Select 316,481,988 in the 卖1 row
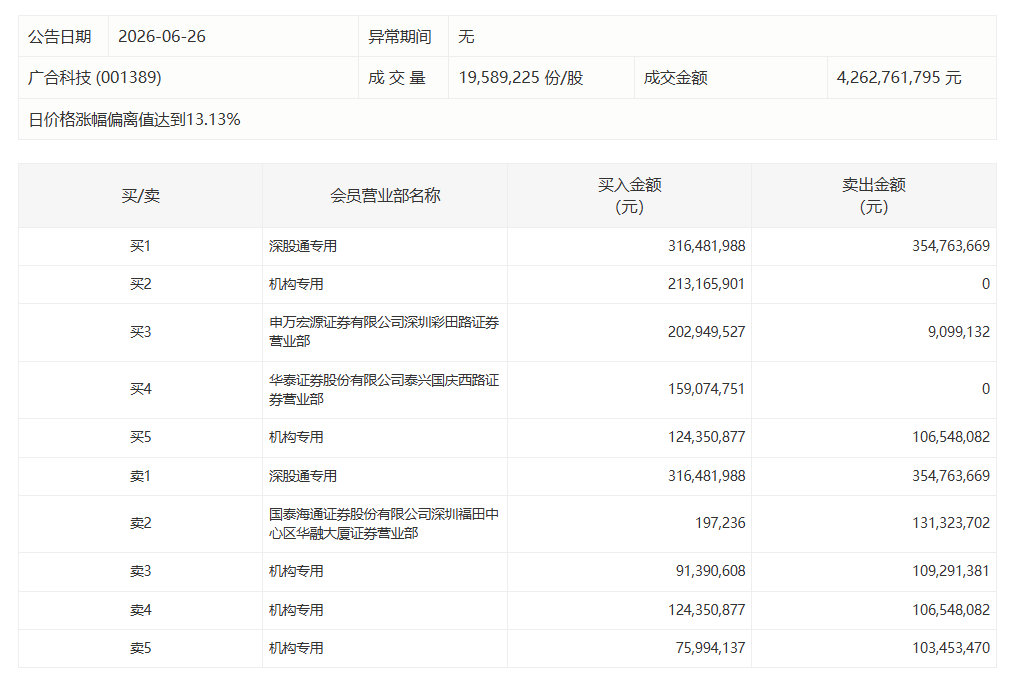The height and width of the screenshot is (690, 1015). [x=706, y=476]
